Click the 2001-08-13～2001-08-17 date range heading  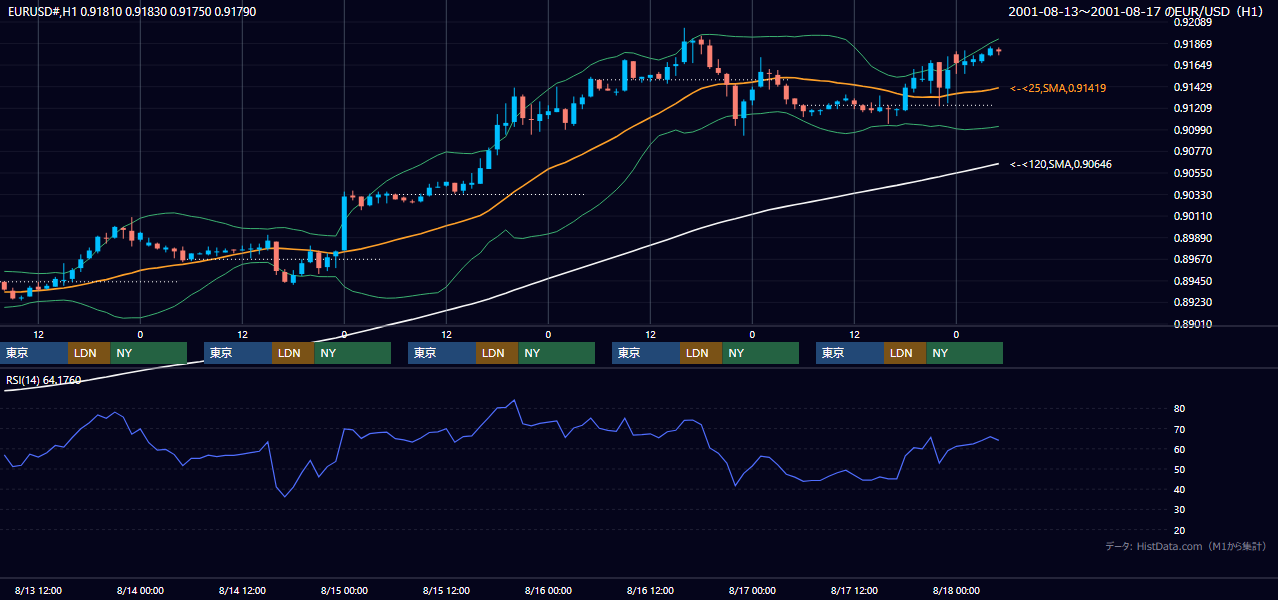(1136, 12)
